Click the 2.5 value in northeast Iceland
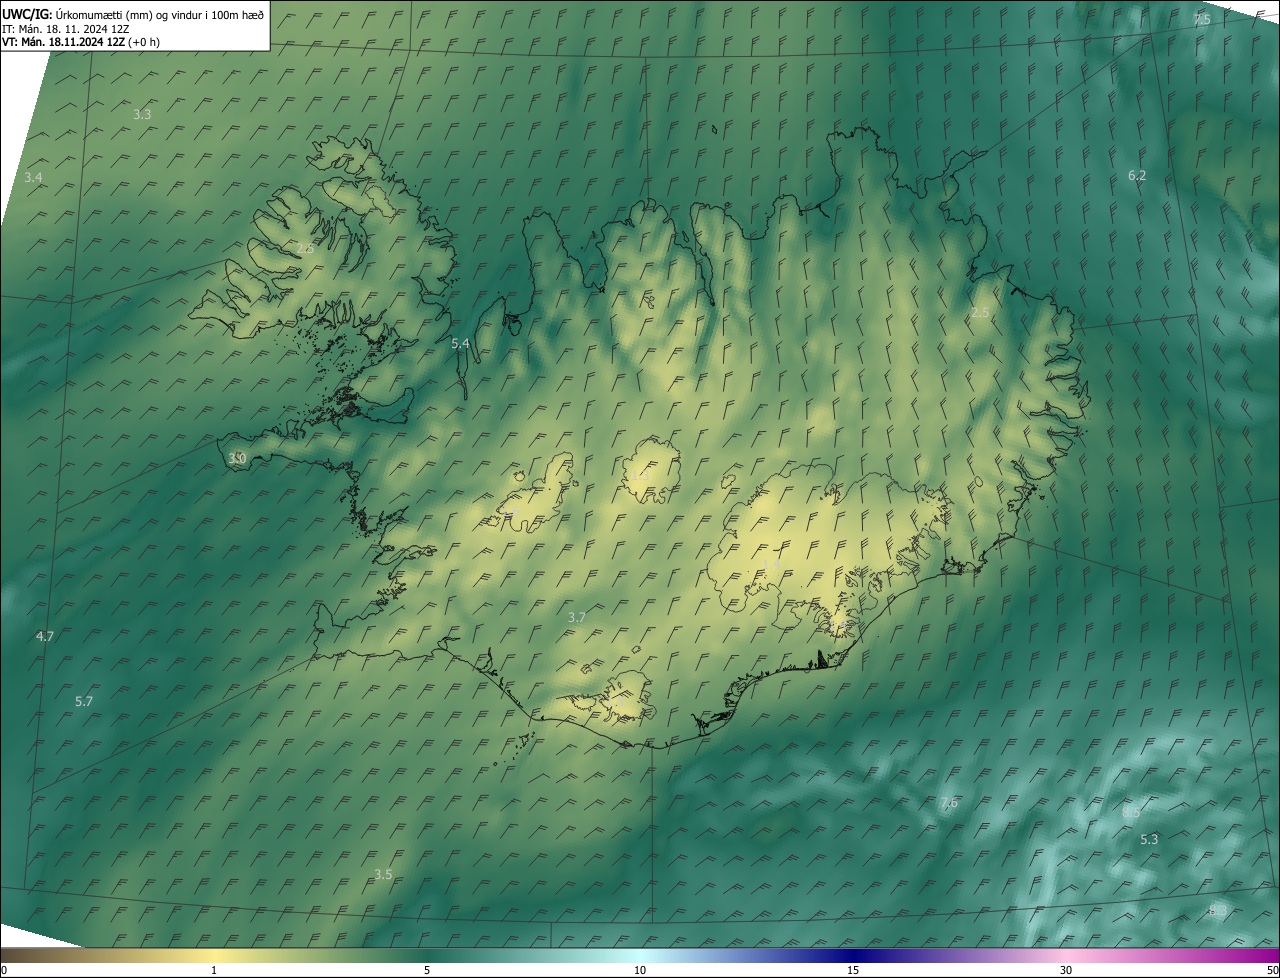The width and height of the screenshot is (1280, 978). pyautogui.click(x=980, y=312)
